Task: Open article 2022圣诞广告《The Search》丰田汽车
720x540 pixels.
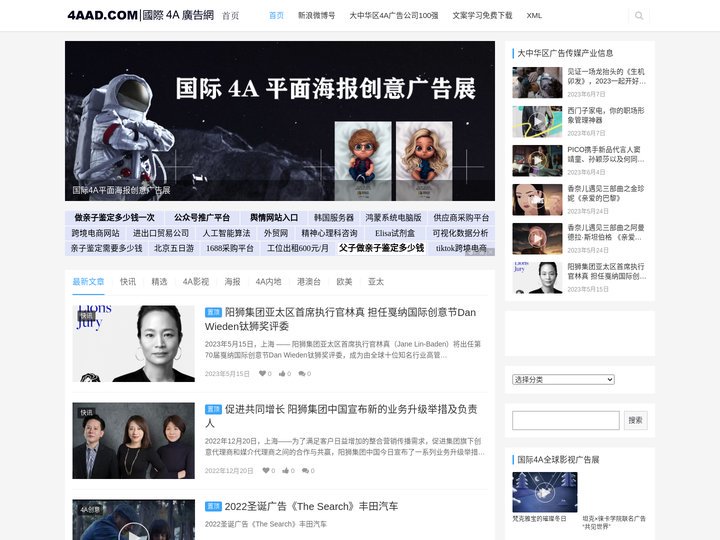Action: coord(311,506)
